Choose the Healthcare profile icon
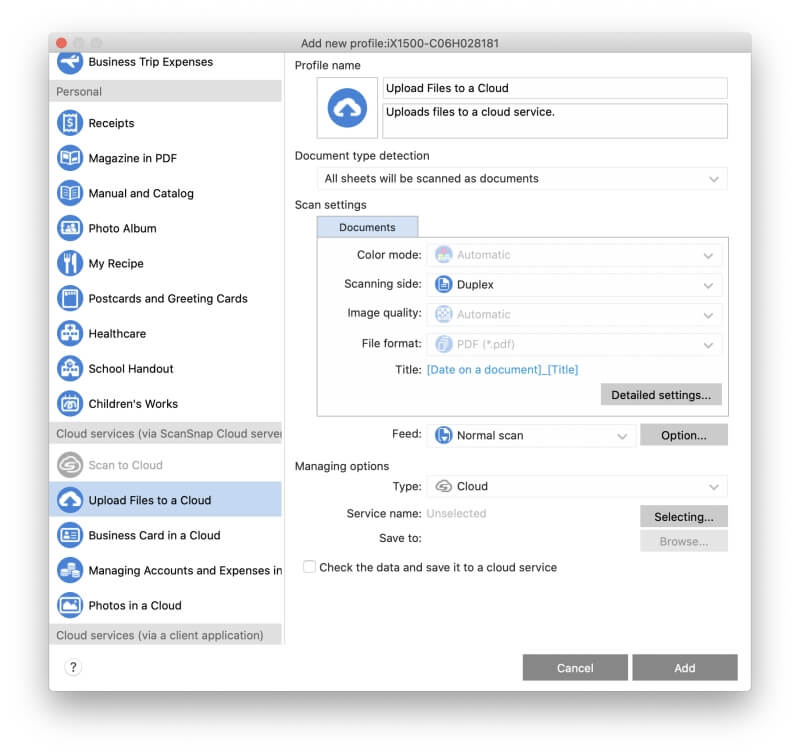The width and height of the screenshot is (800, 756). pyautogui.click(x=70, y=334)
